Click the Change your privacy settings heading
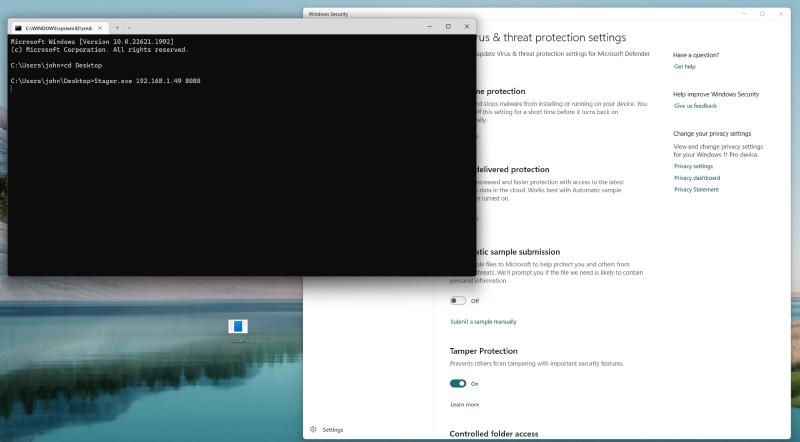This screenshot has height=442, width=800. [x=712, y=134]
